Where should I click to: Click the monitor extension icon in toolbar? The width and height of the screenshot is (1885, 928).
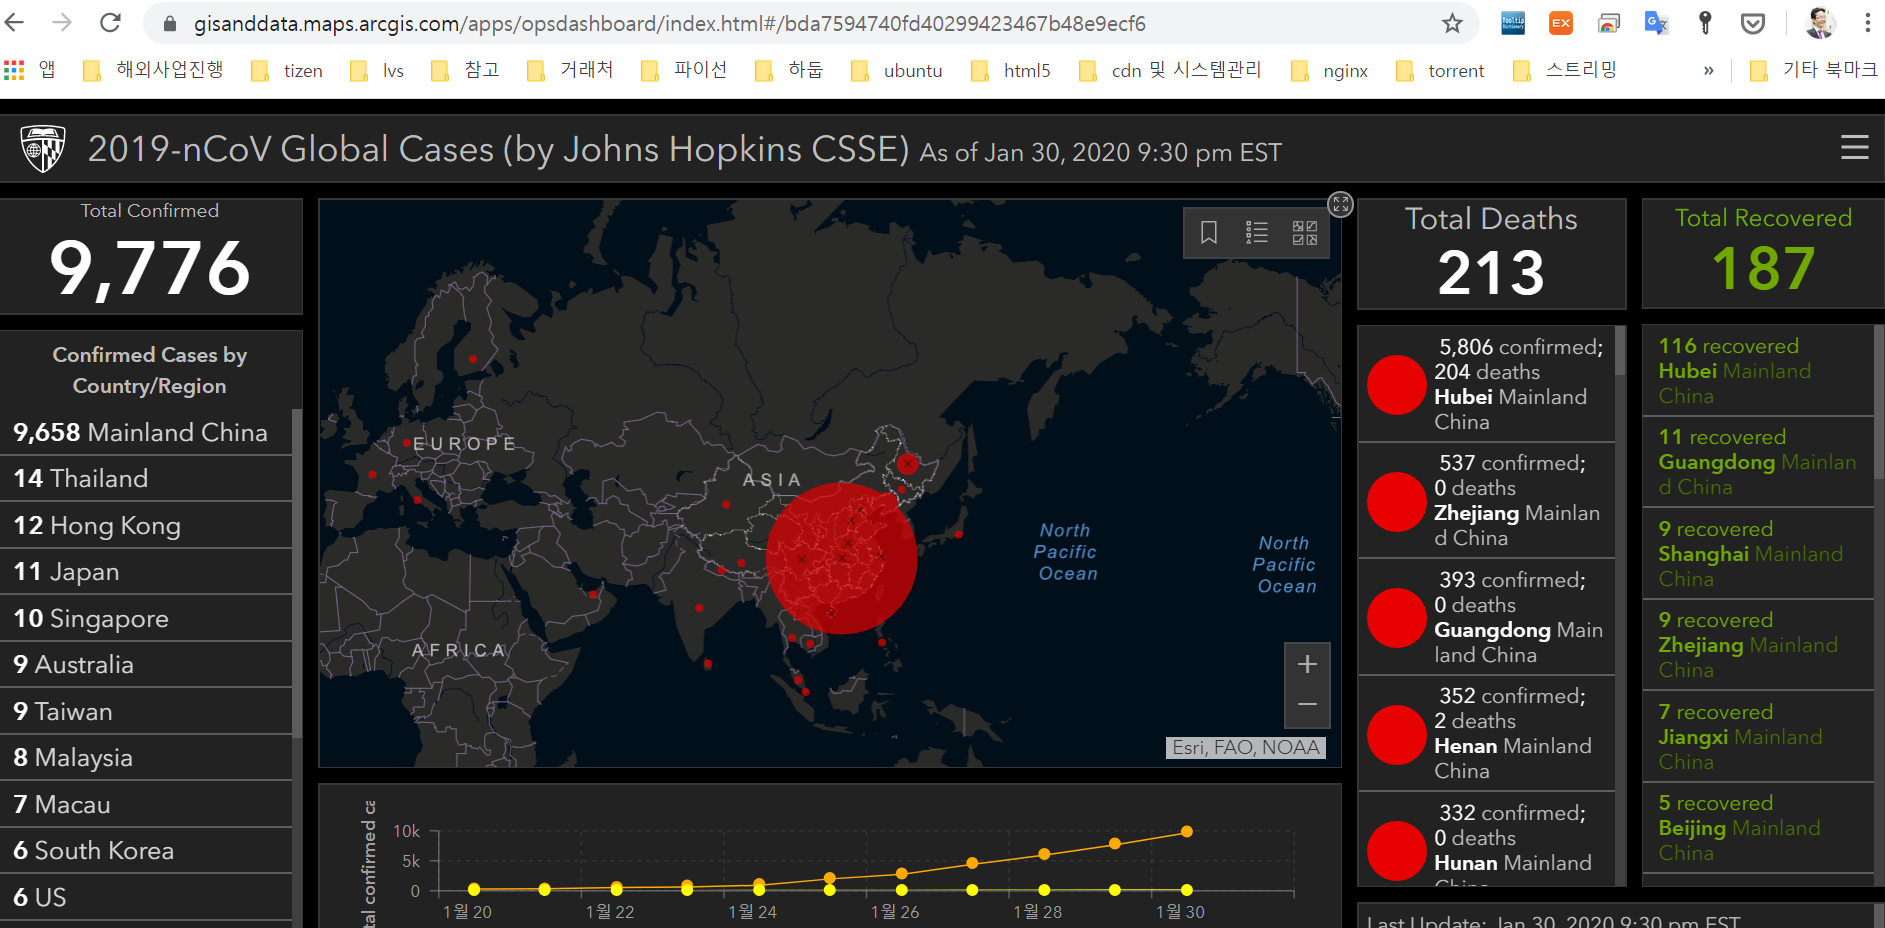tap(1609, 23)
